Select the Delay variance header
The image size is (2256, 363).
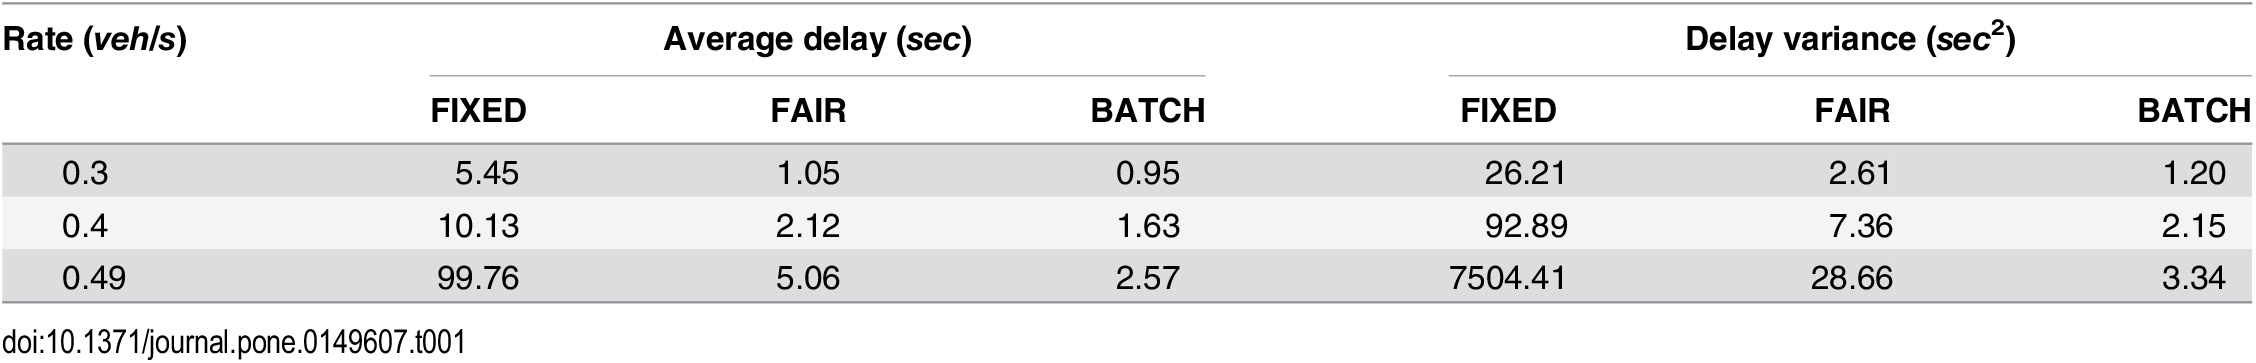(x=1849, y=38)
